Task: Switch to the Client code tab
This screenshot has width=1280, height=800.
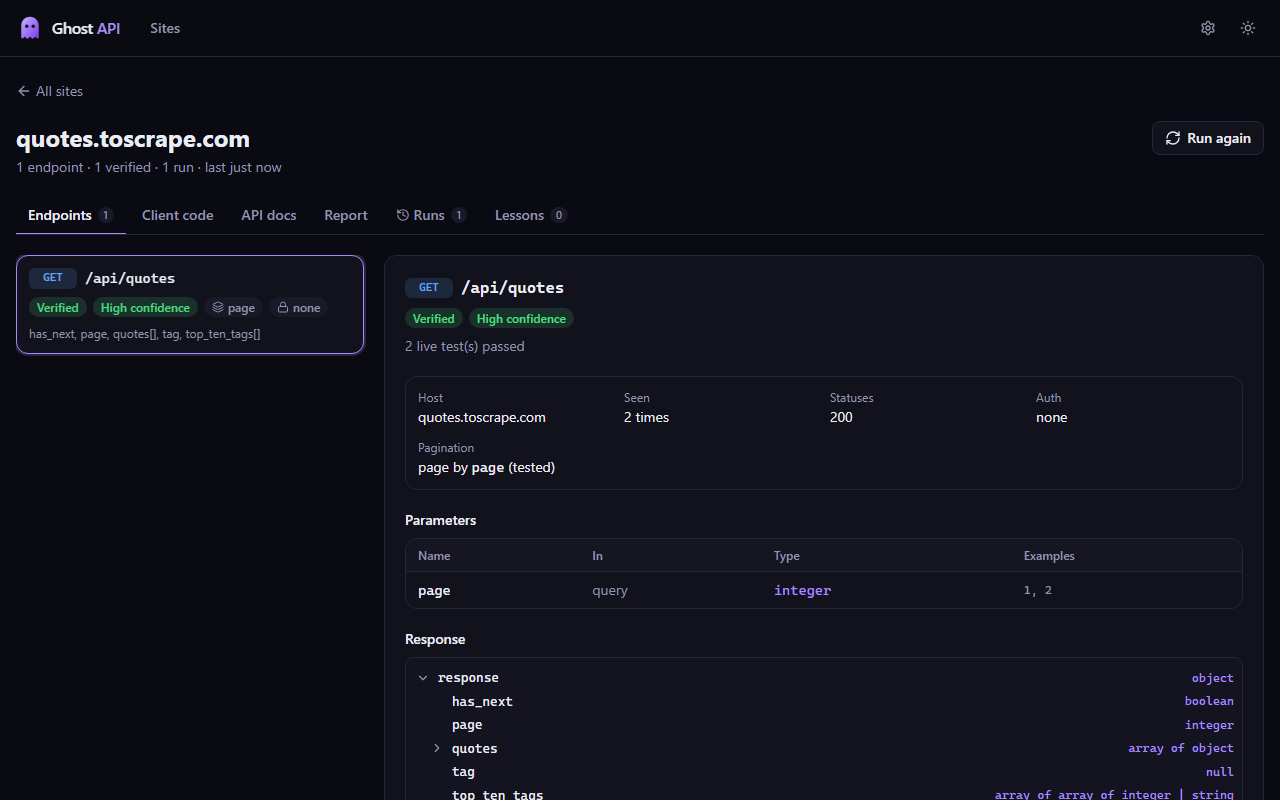Action: [x=178, y=215]
